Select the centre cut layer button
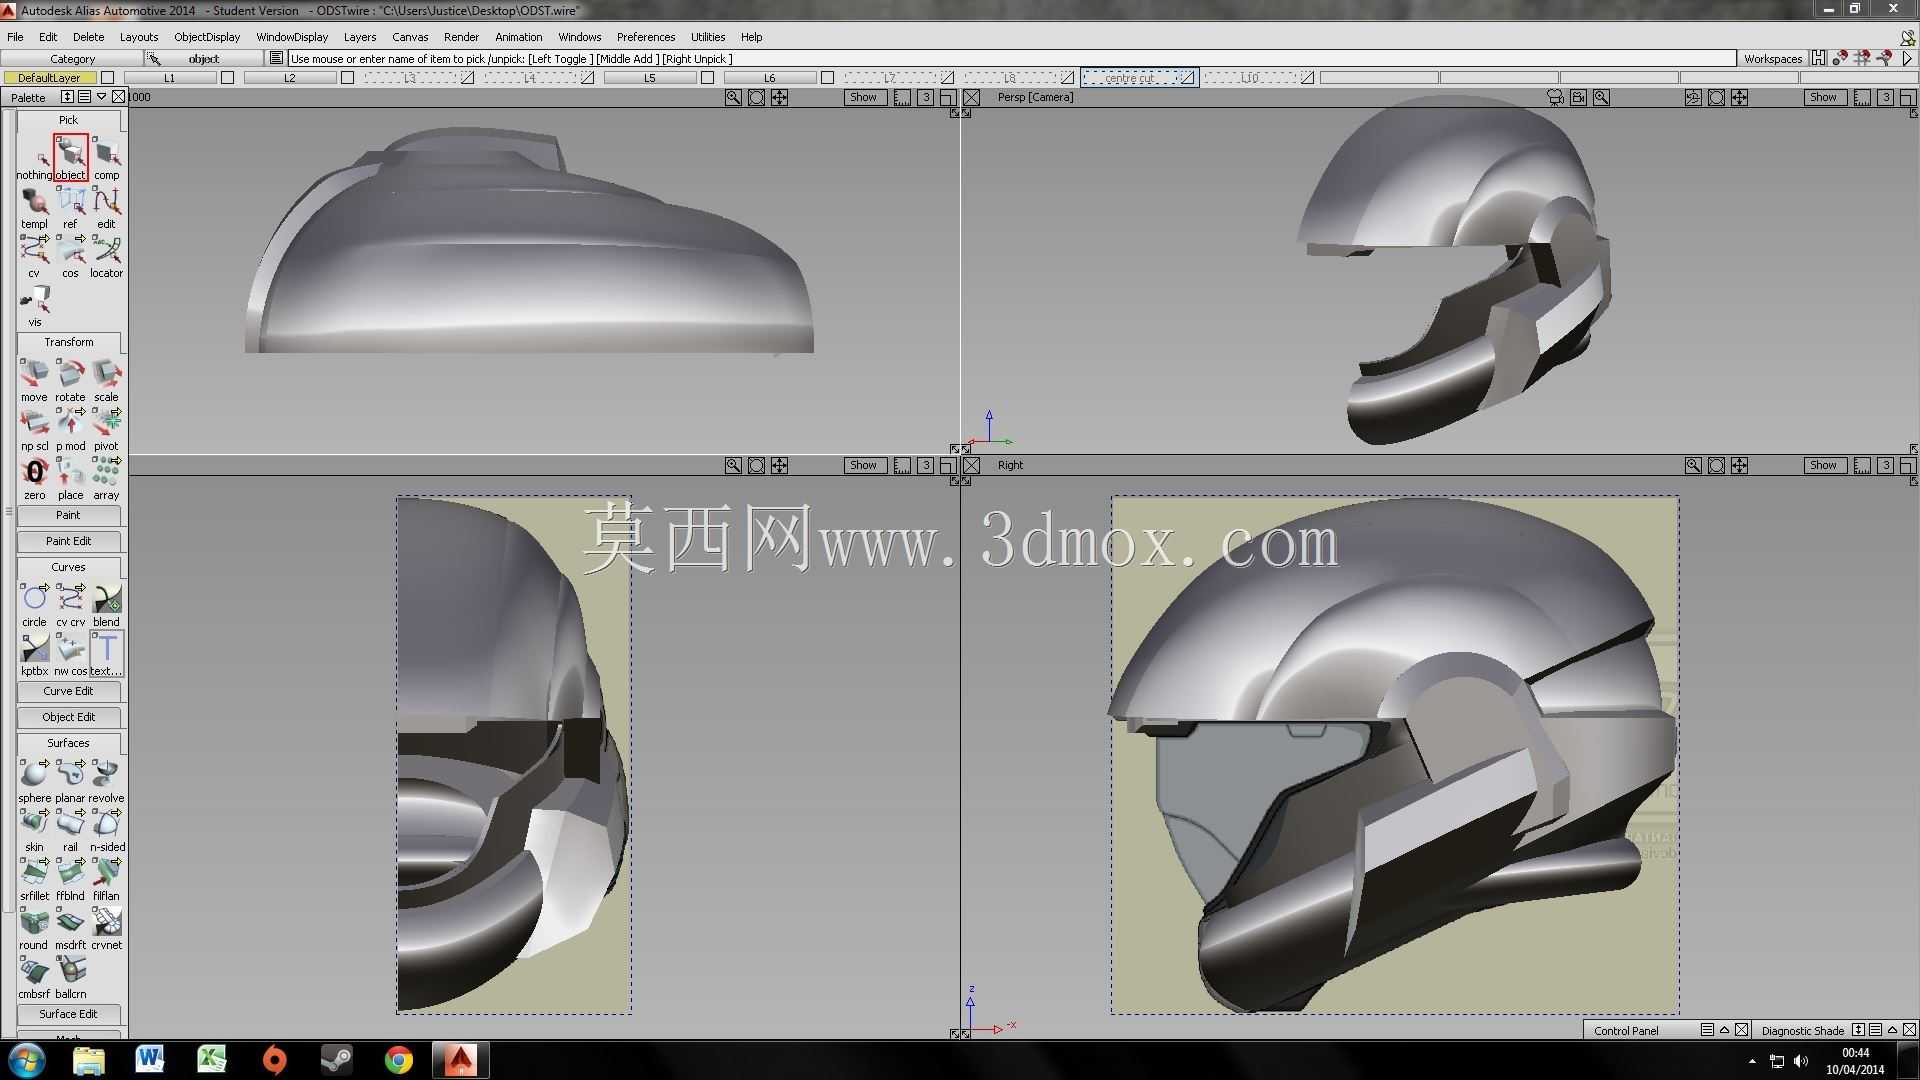The image size is (1920, 1080). pos(1130,78)
